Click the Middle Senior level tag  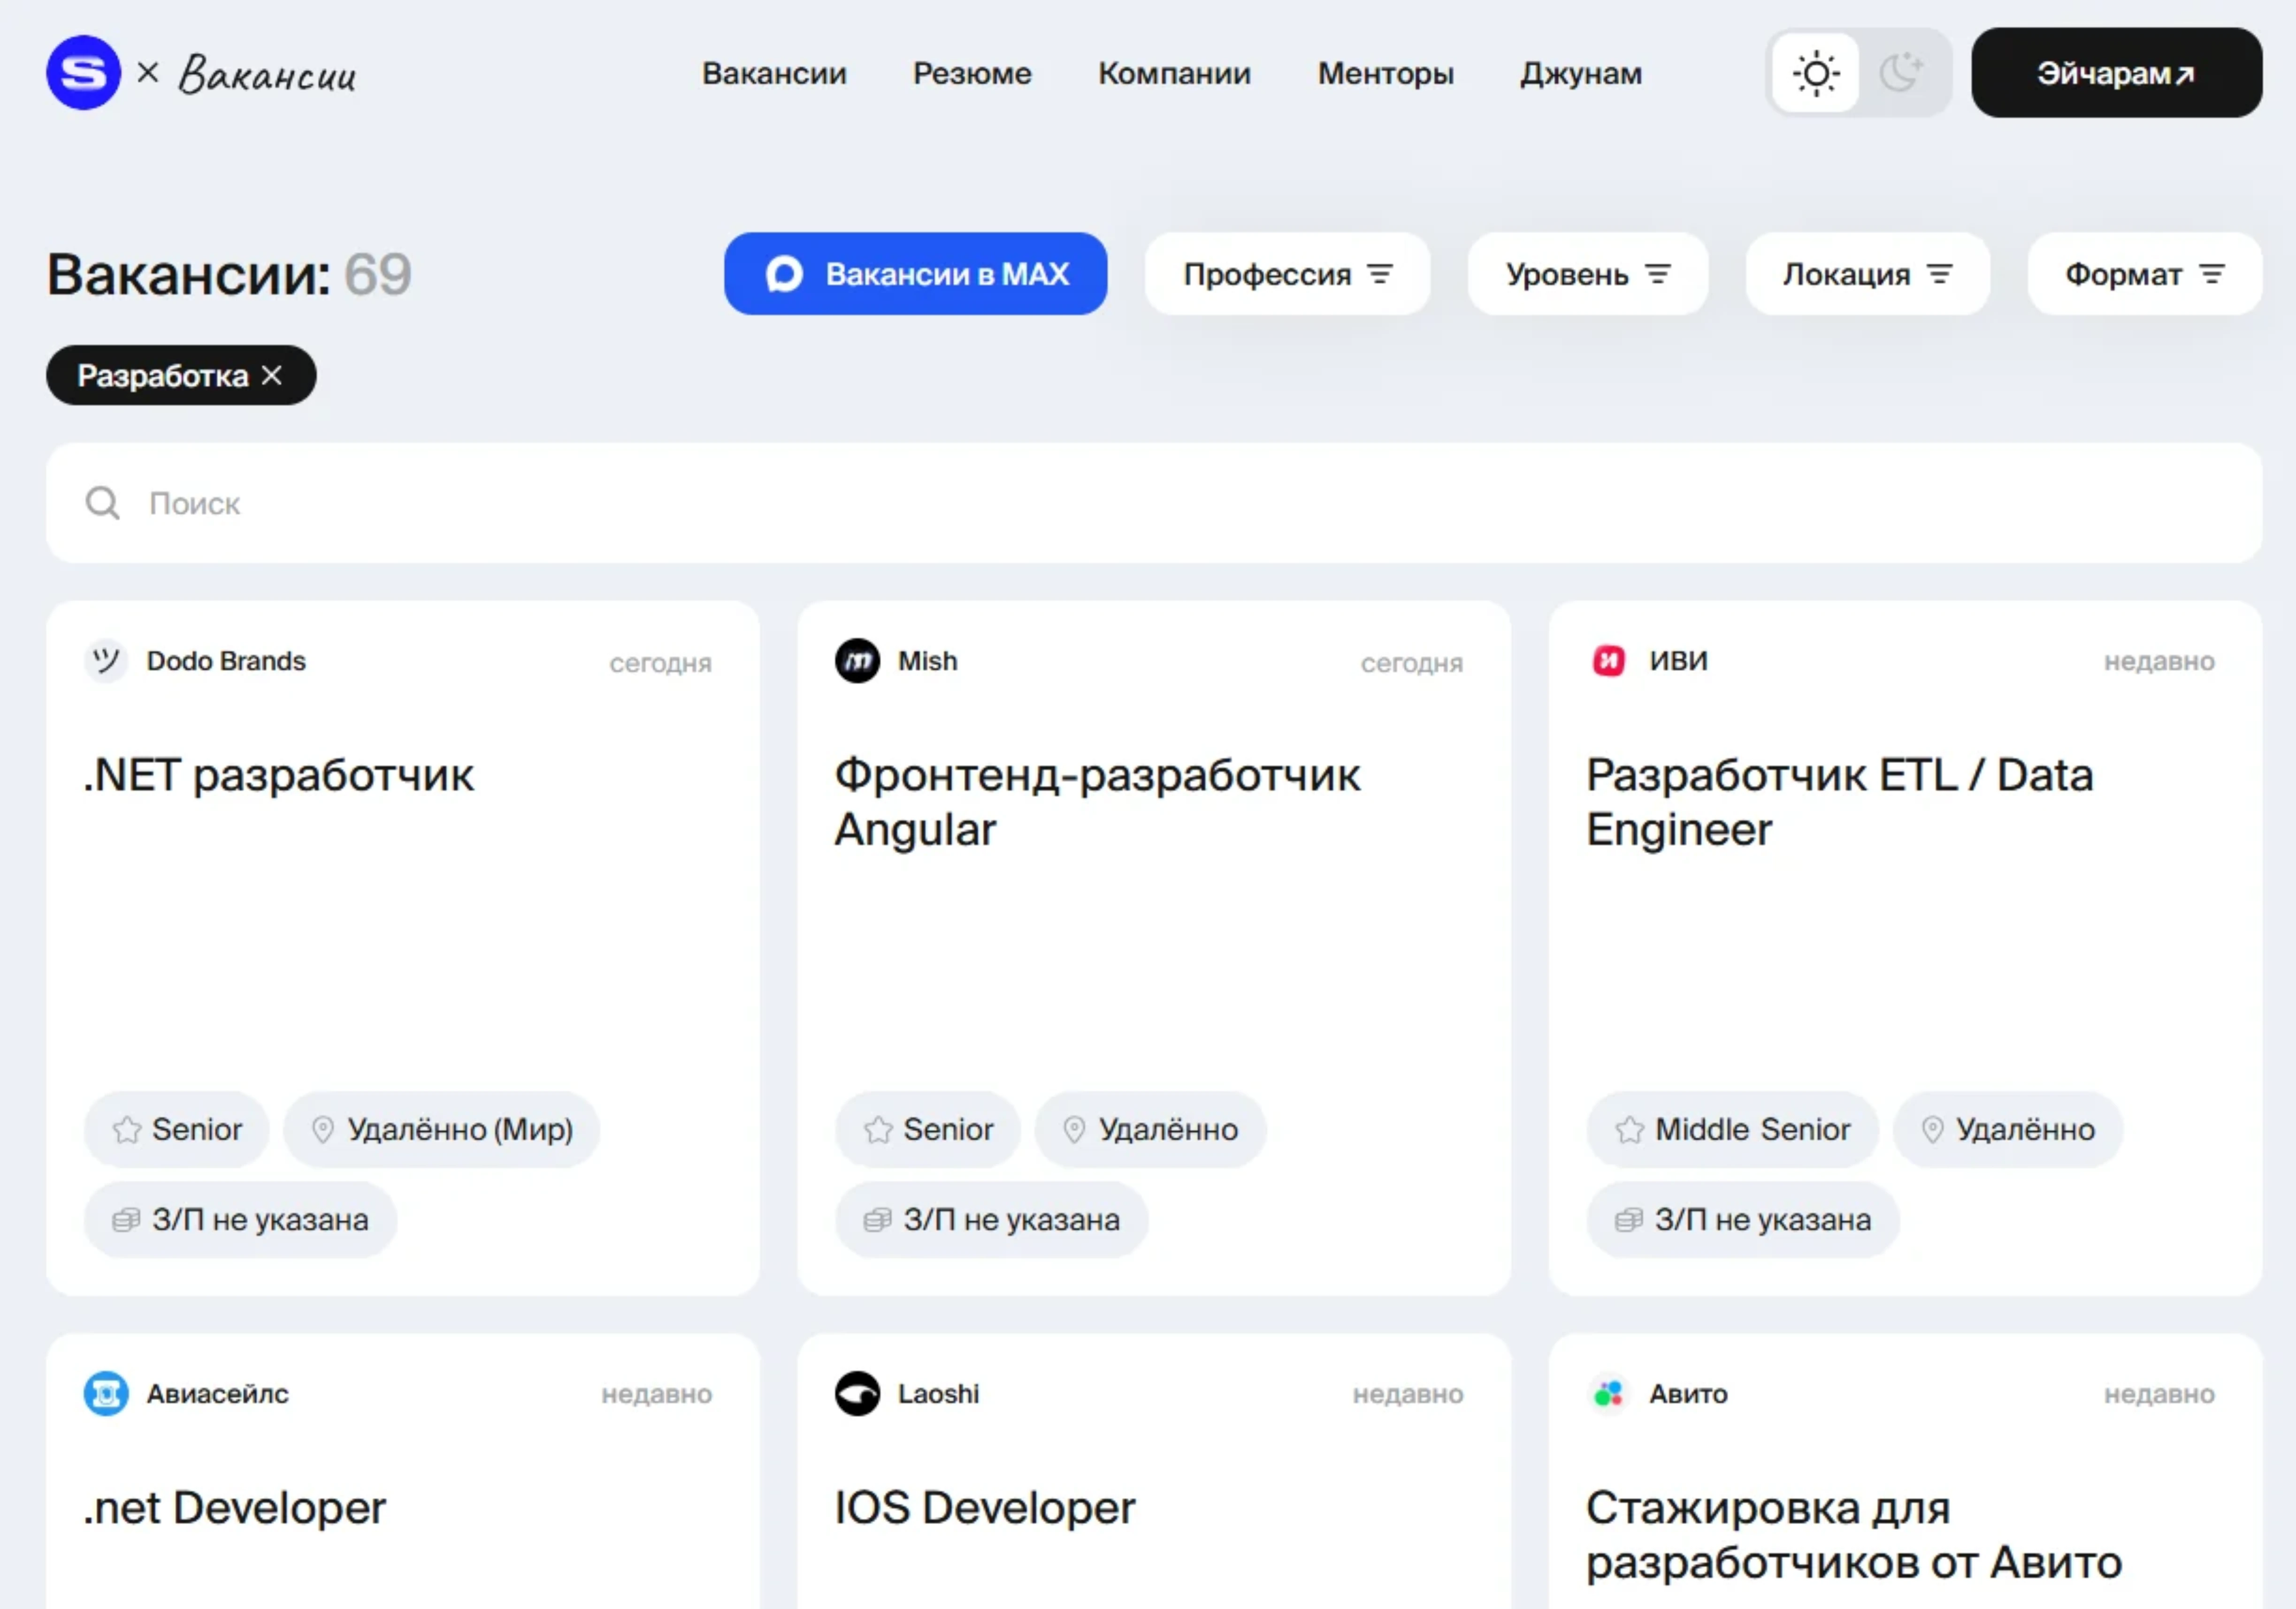coord(1732,1130)
